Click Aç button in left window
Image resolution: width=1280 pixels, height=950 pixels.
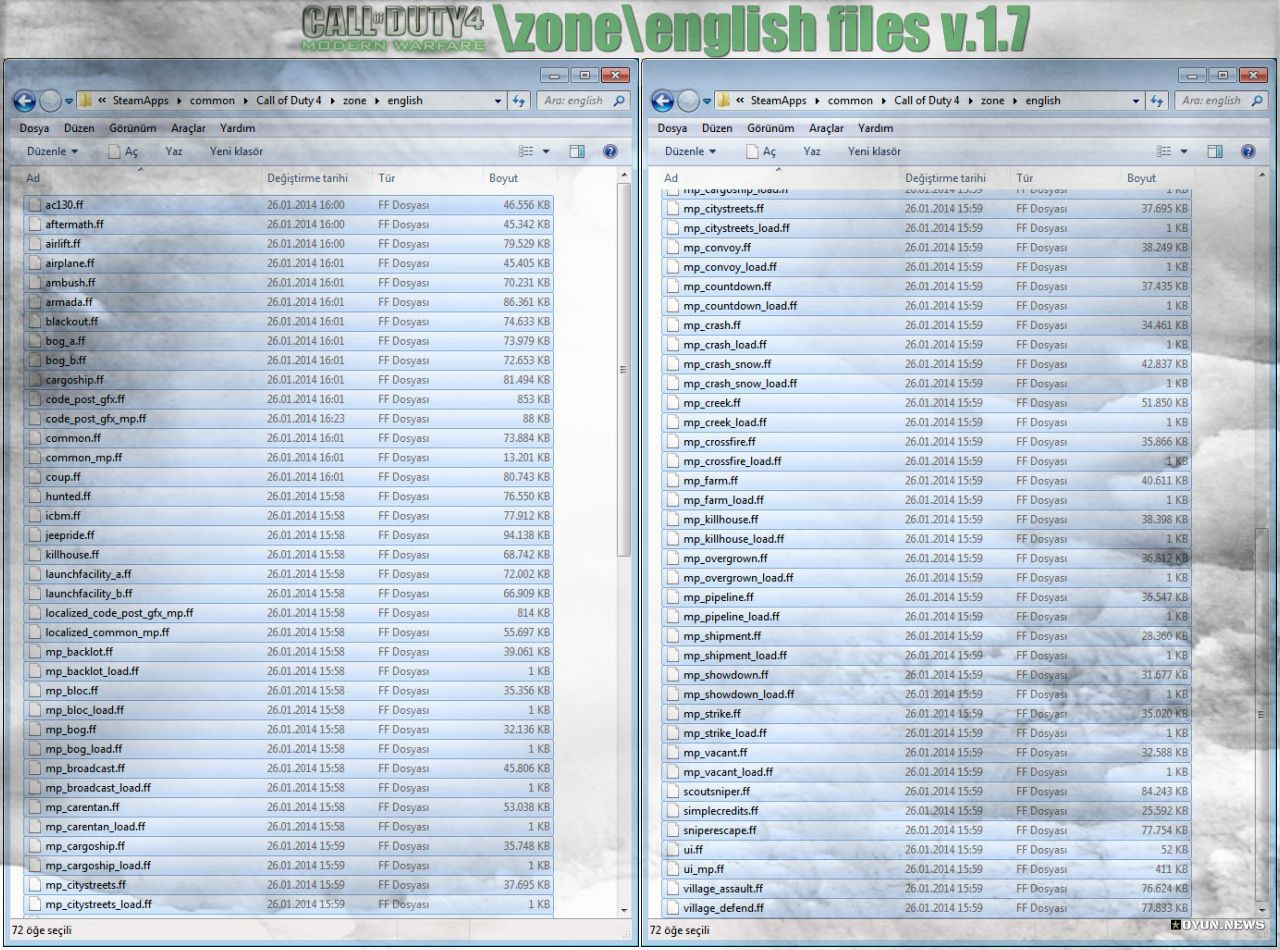[122, 152]
